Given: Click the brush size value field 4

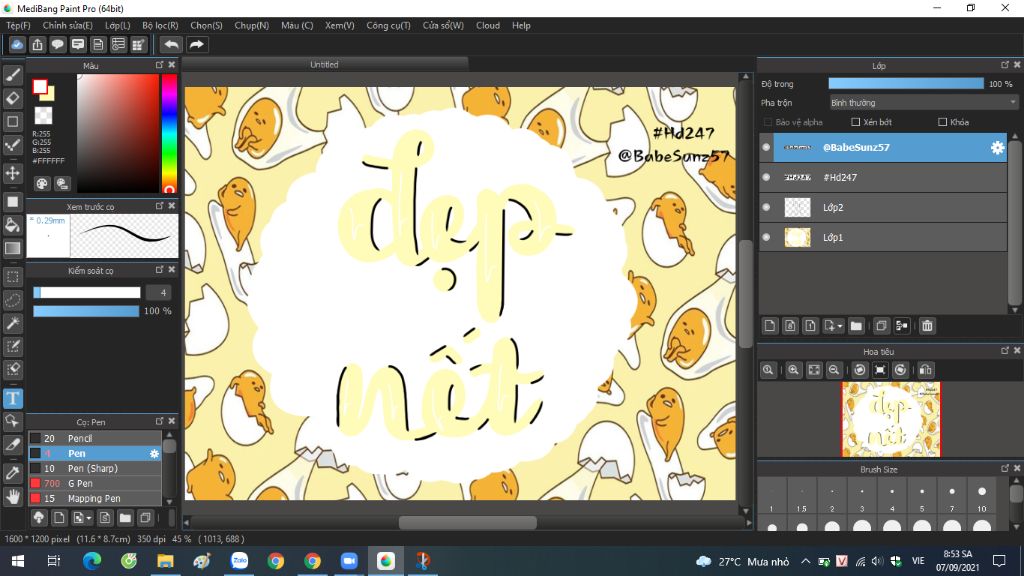Looking at the screenshot, I should [159, 293].
